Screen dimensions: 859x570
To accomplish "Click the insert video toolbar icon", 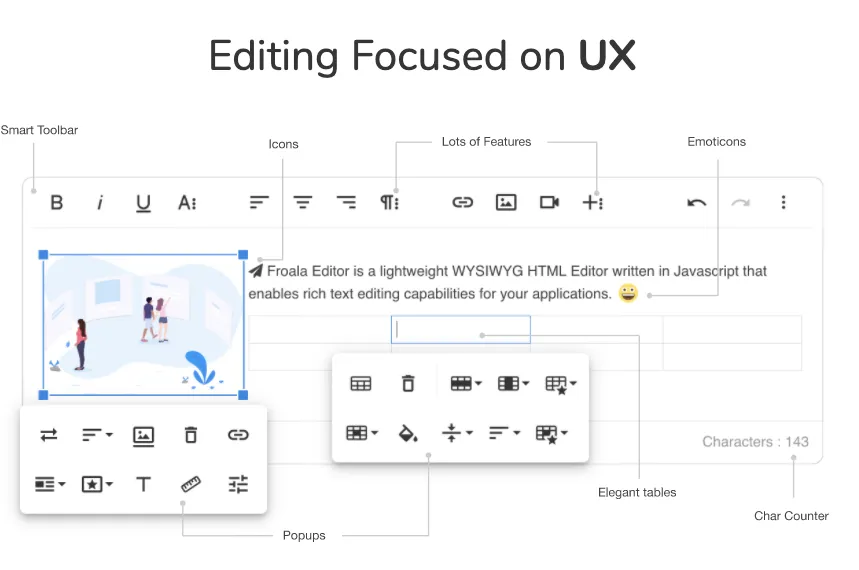I will click(549, 202).
